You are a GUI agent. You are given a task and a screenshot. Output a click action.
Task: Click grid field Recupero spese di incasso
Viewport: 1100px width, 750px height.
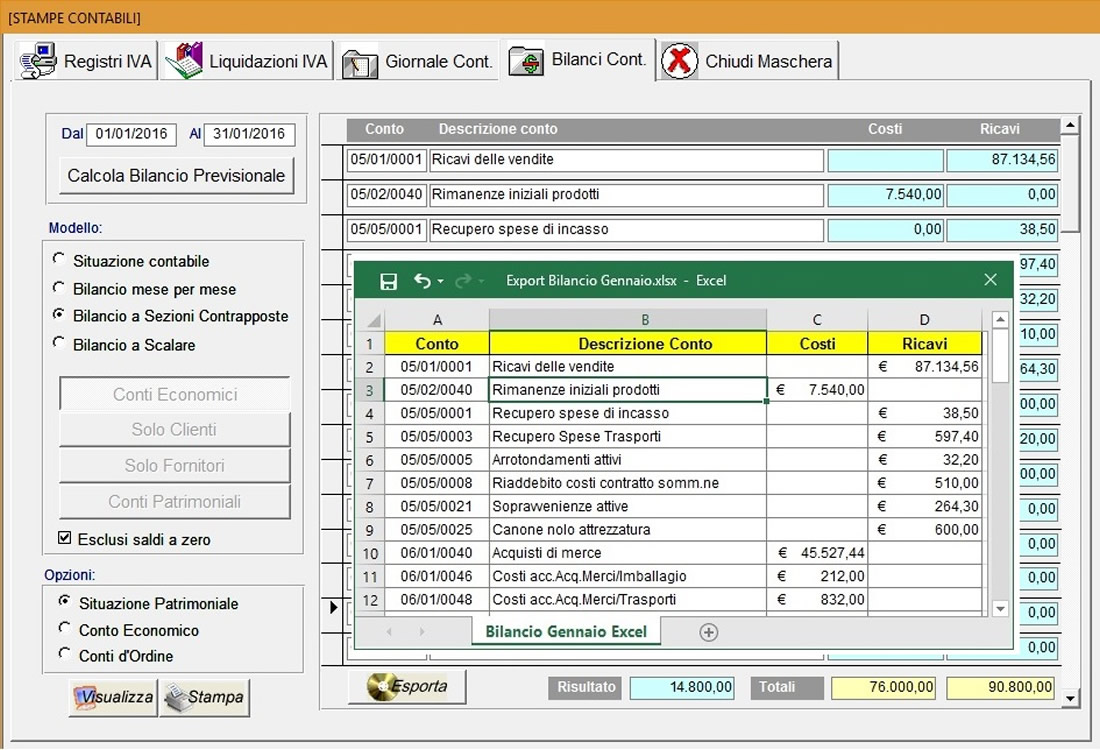[626, 229]
